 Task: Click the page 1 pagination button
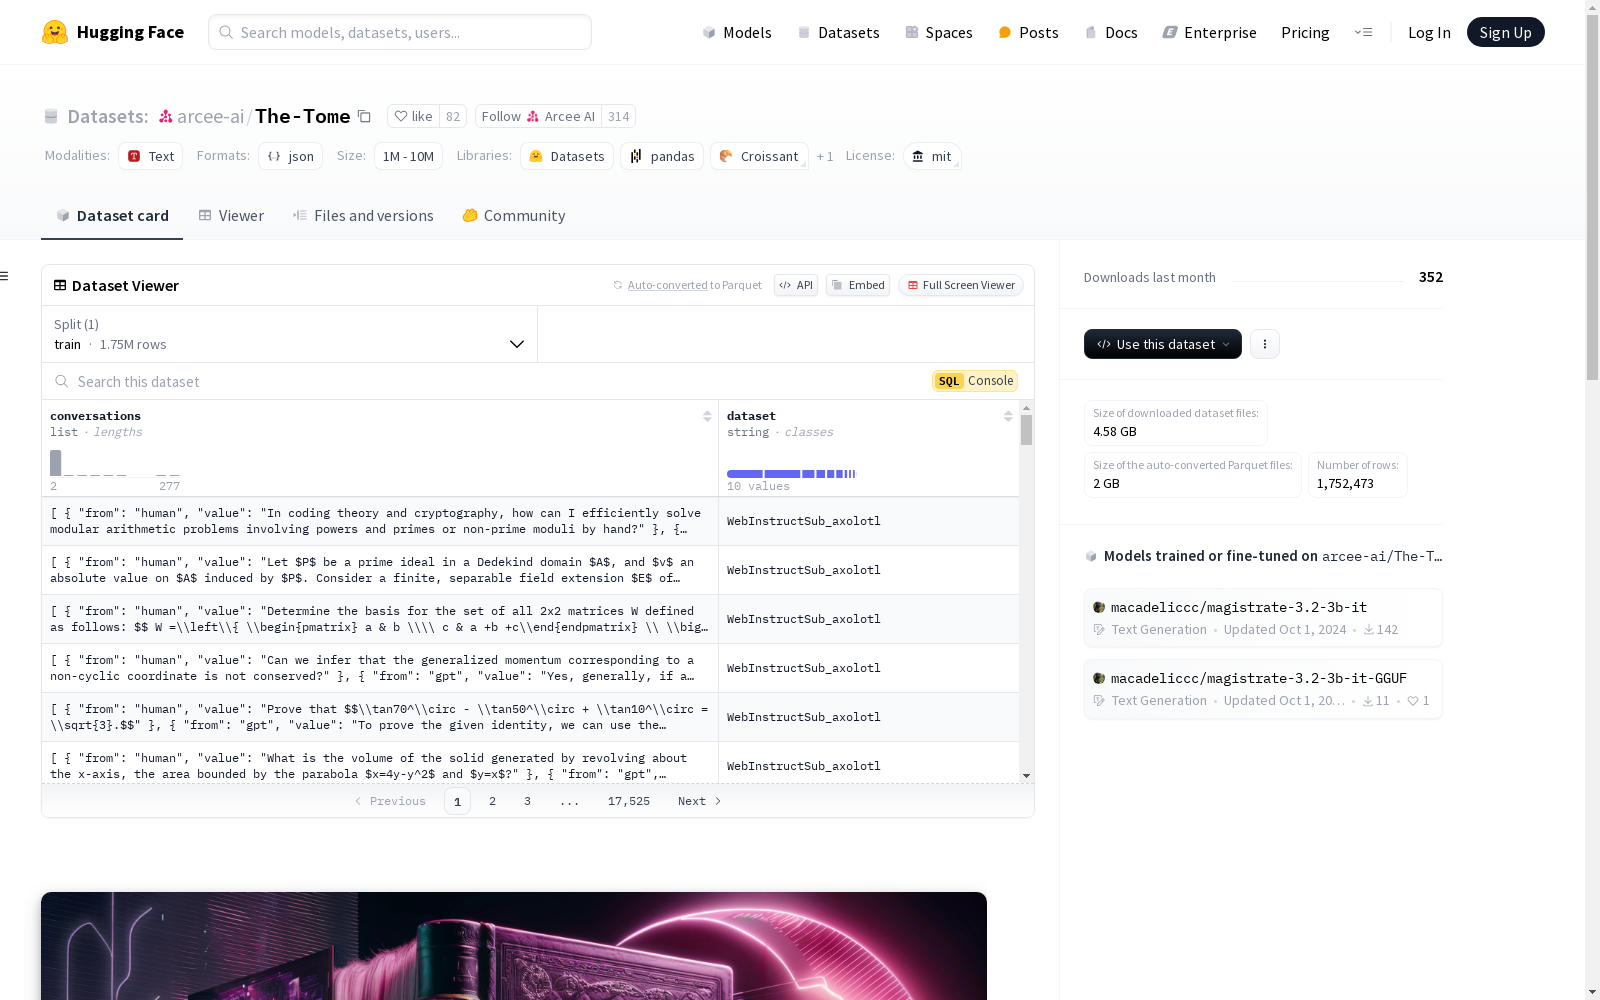pyautogui.click(x=457, y=801)
